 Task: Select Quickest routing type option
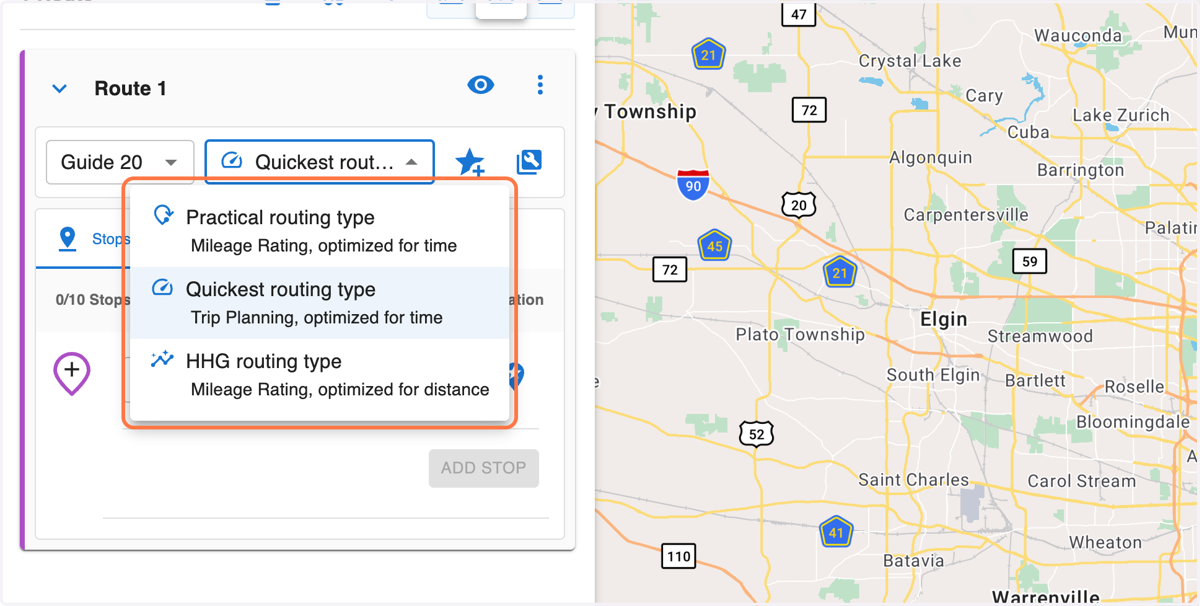pyautogui.click(x=320, y=303)
